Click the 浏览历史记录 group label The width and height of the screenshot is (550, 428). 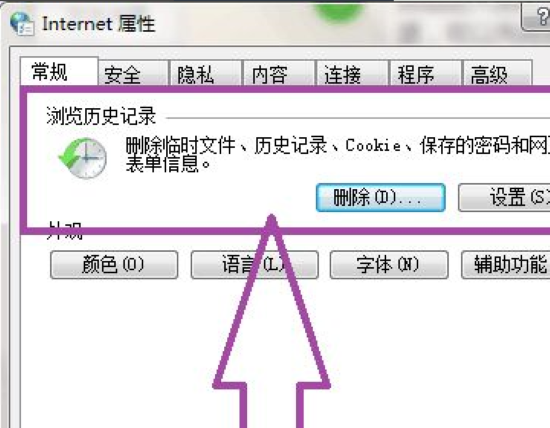coord(101,116)
